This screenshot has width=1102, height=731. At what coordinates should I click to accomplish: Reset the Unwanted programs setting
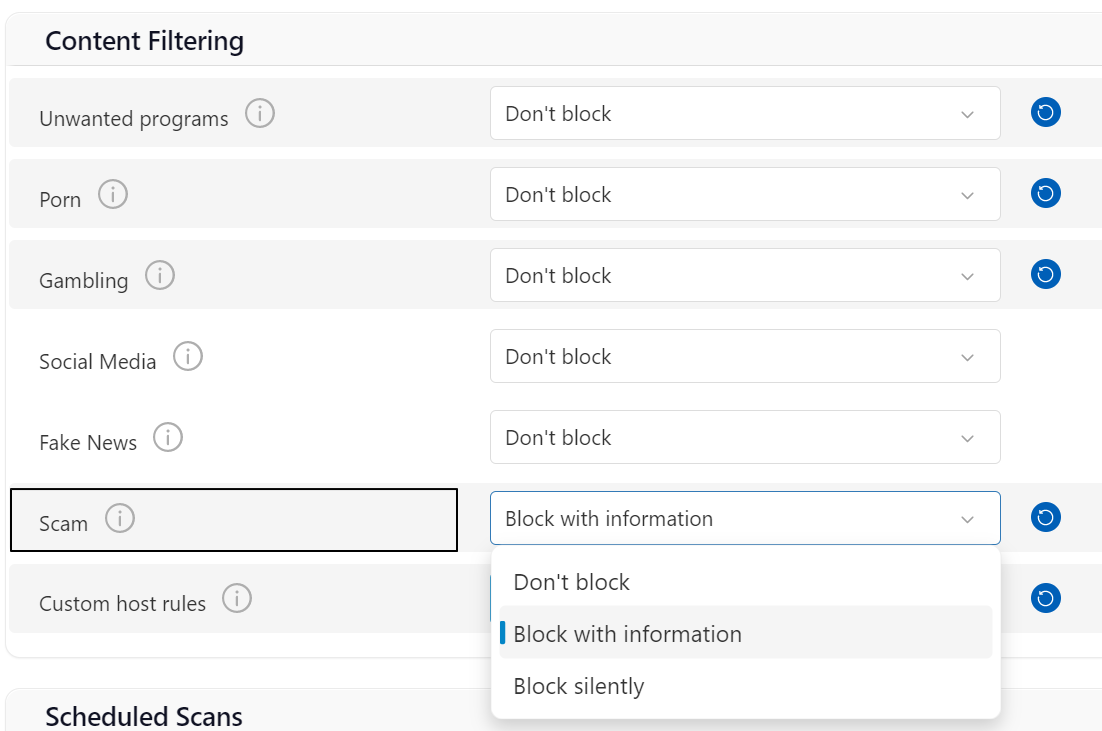point(1046,113)
